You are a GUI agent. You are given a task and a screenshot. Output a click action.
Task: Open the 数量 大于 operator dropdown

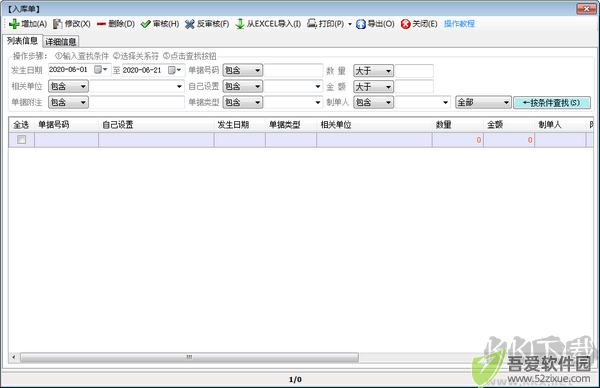click(x=373, y=71)
